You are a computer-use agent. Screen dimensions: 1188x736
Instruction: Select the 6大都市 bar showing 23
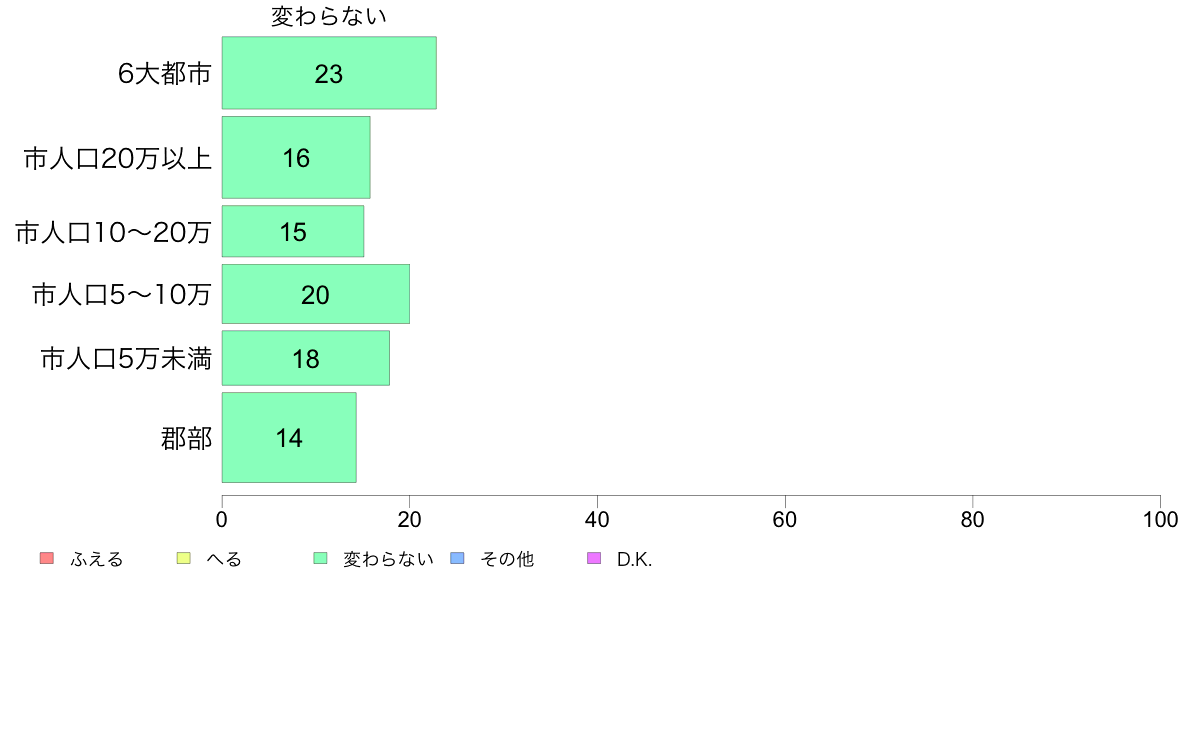pos(329,73)
